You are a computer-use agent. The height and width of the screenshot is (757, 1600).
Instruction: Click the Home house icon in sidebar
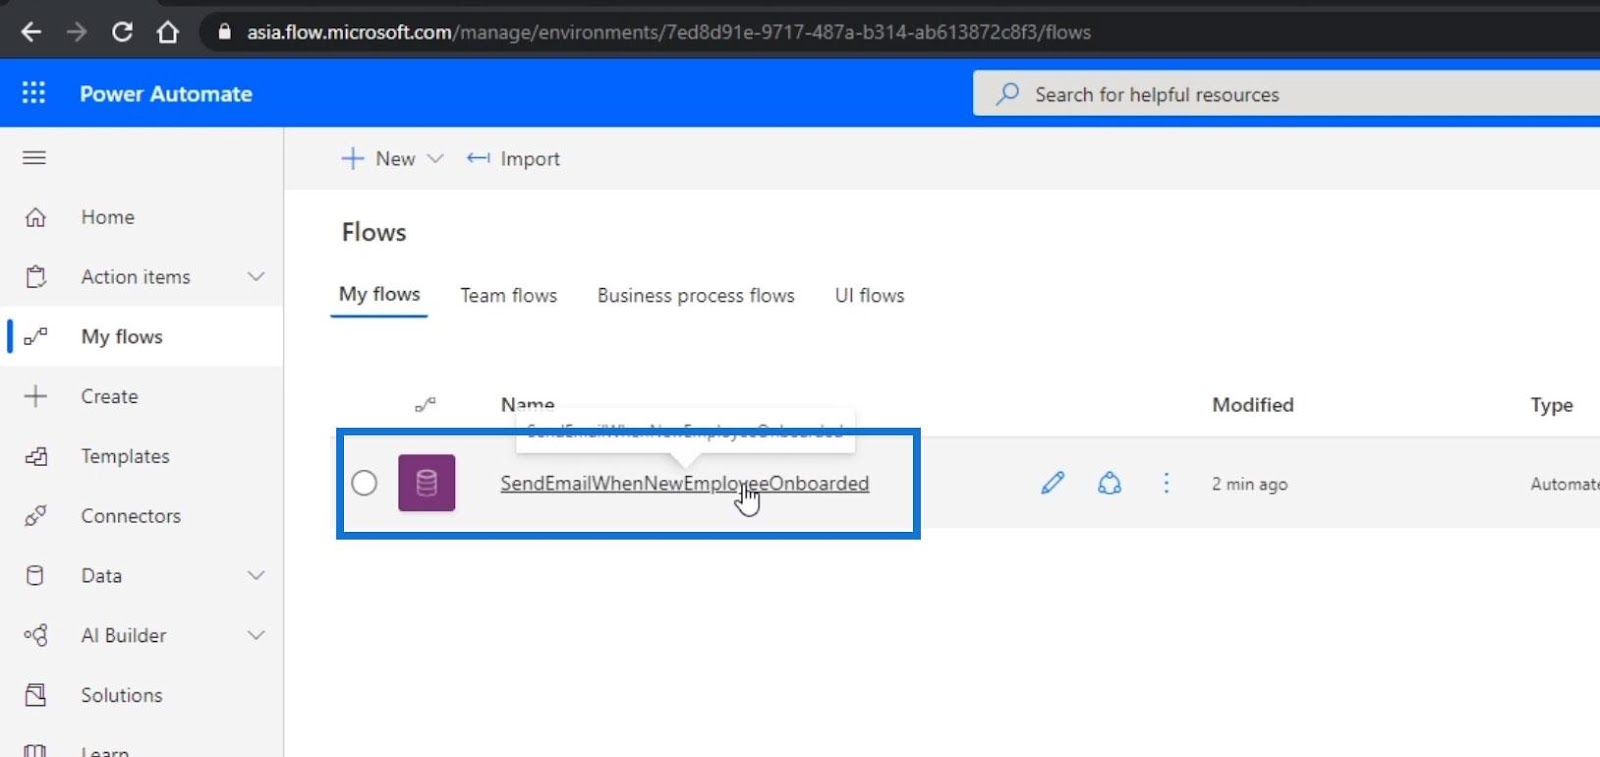(35, 217)
